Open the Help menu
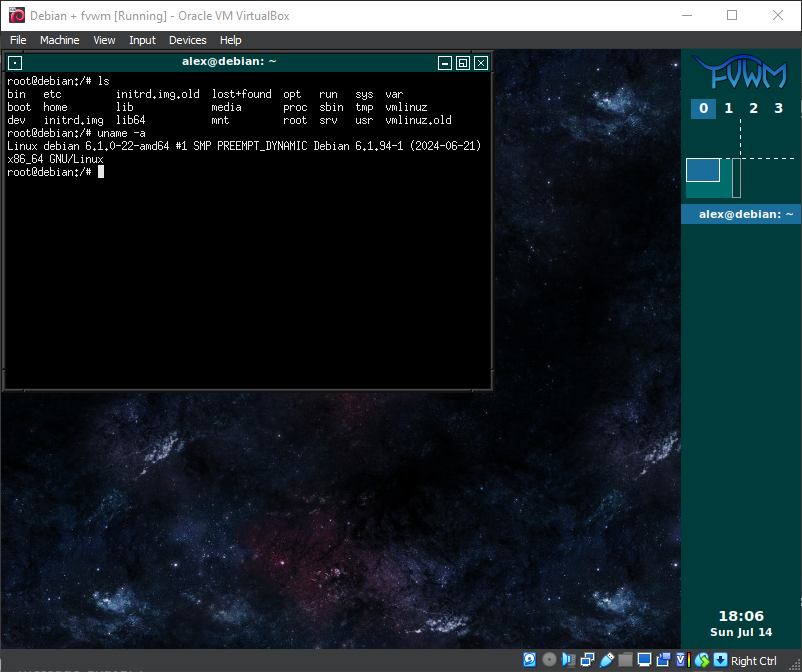The height and width of the screenshot is (672, 802). pyautogui.click(x=231, y=40)
